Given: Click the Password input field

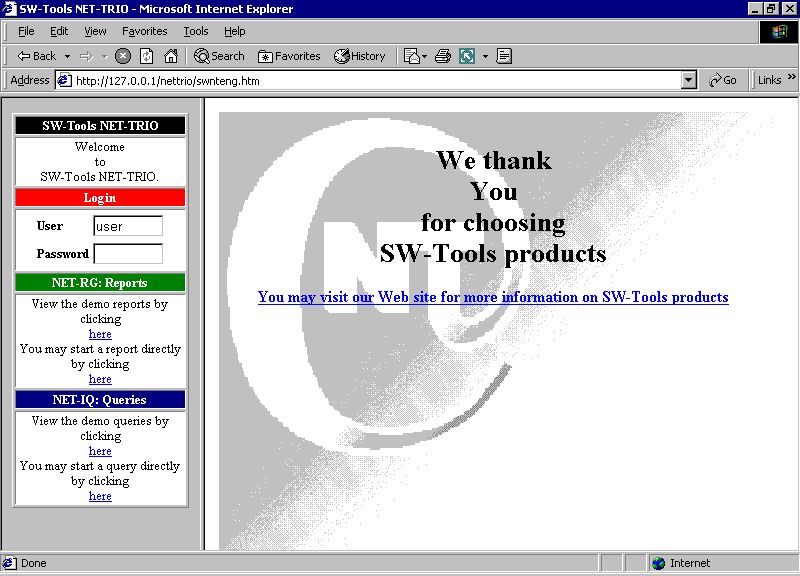Looking at the screenshot, I should click(128, 254).
